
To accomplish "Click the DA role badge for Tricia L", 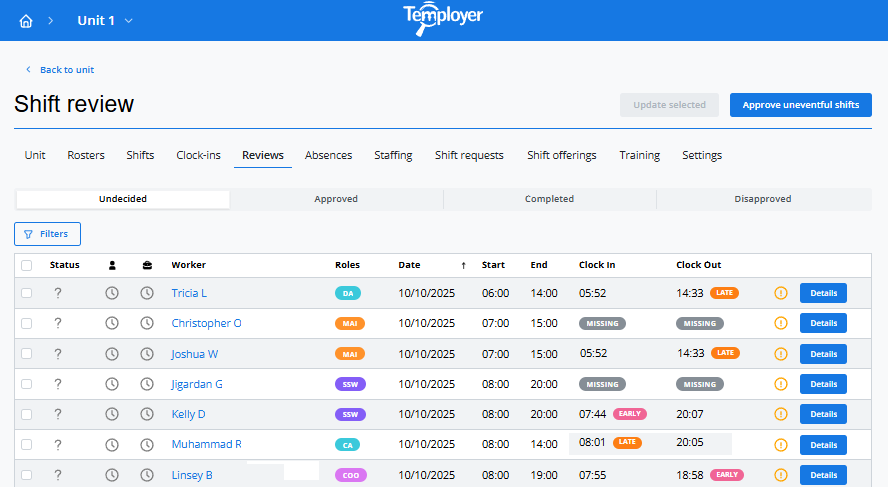I will click(x=348, y=293).
